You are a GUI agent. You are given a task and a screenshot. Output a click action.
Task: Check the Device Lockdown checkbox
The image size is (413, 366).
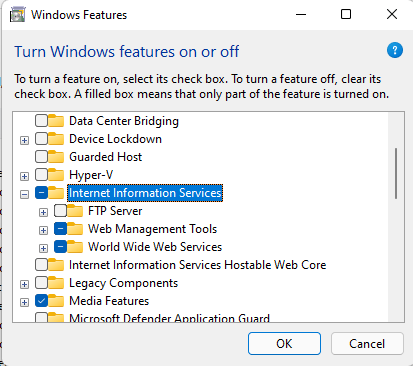(41, 139)
